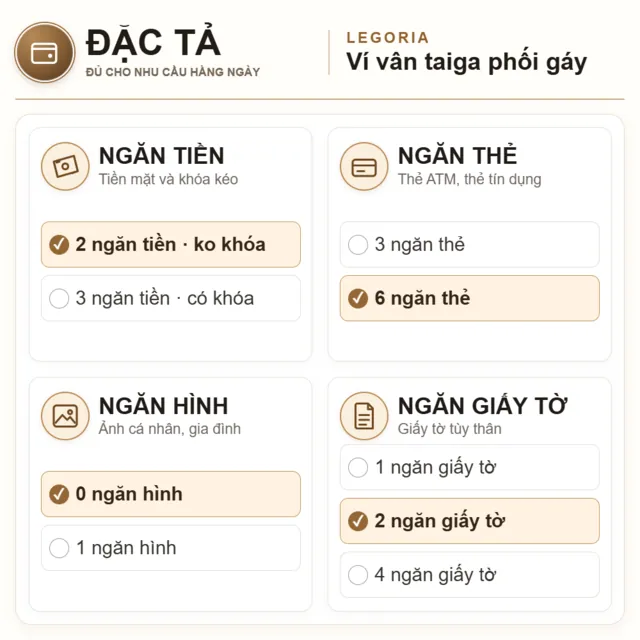Click checkmark icon on 6 ngăn thẻ option
640x640 pixels.
pos(358,298)
